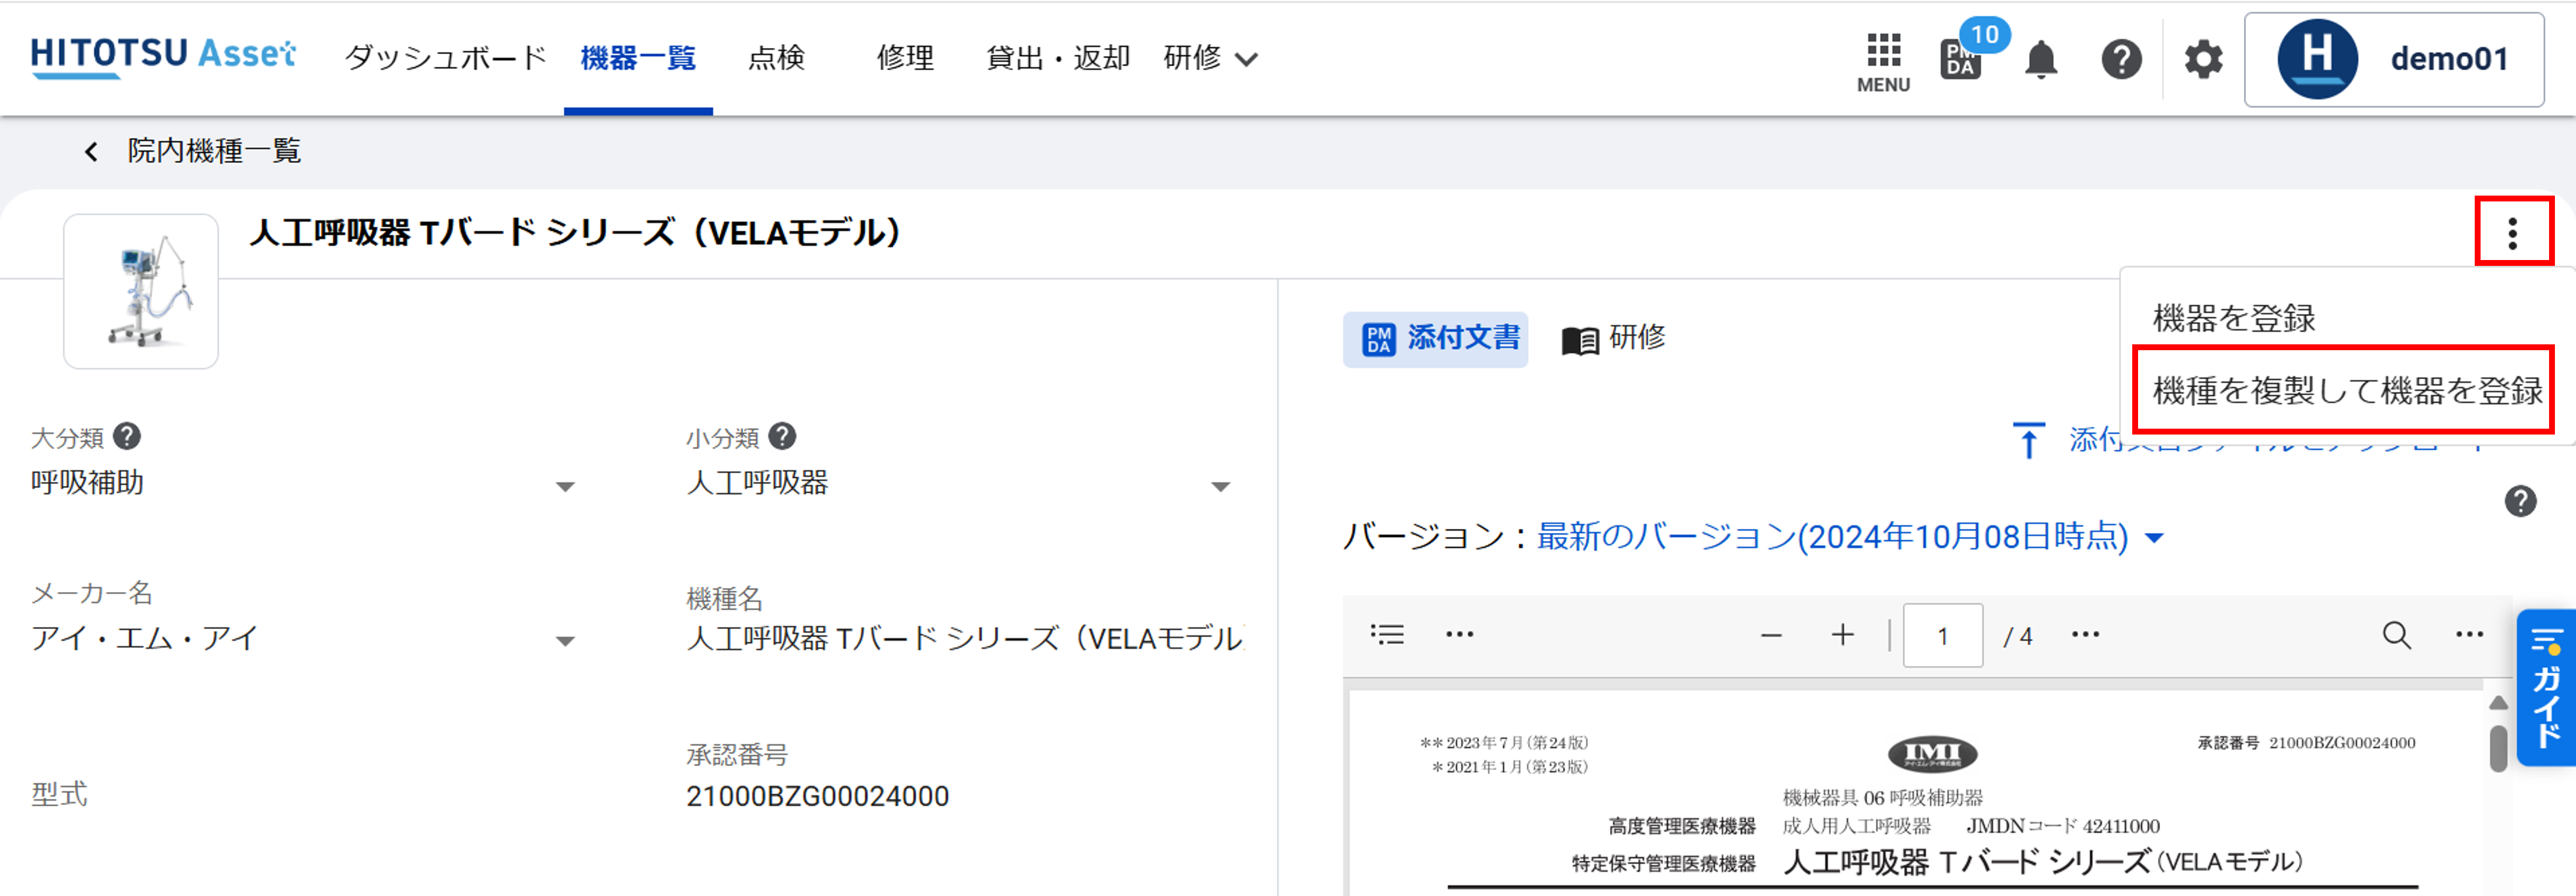Click help icon above document viewer
Image resolution: width=2576 pixels, height=896 pixels.
click(2520, 501)
